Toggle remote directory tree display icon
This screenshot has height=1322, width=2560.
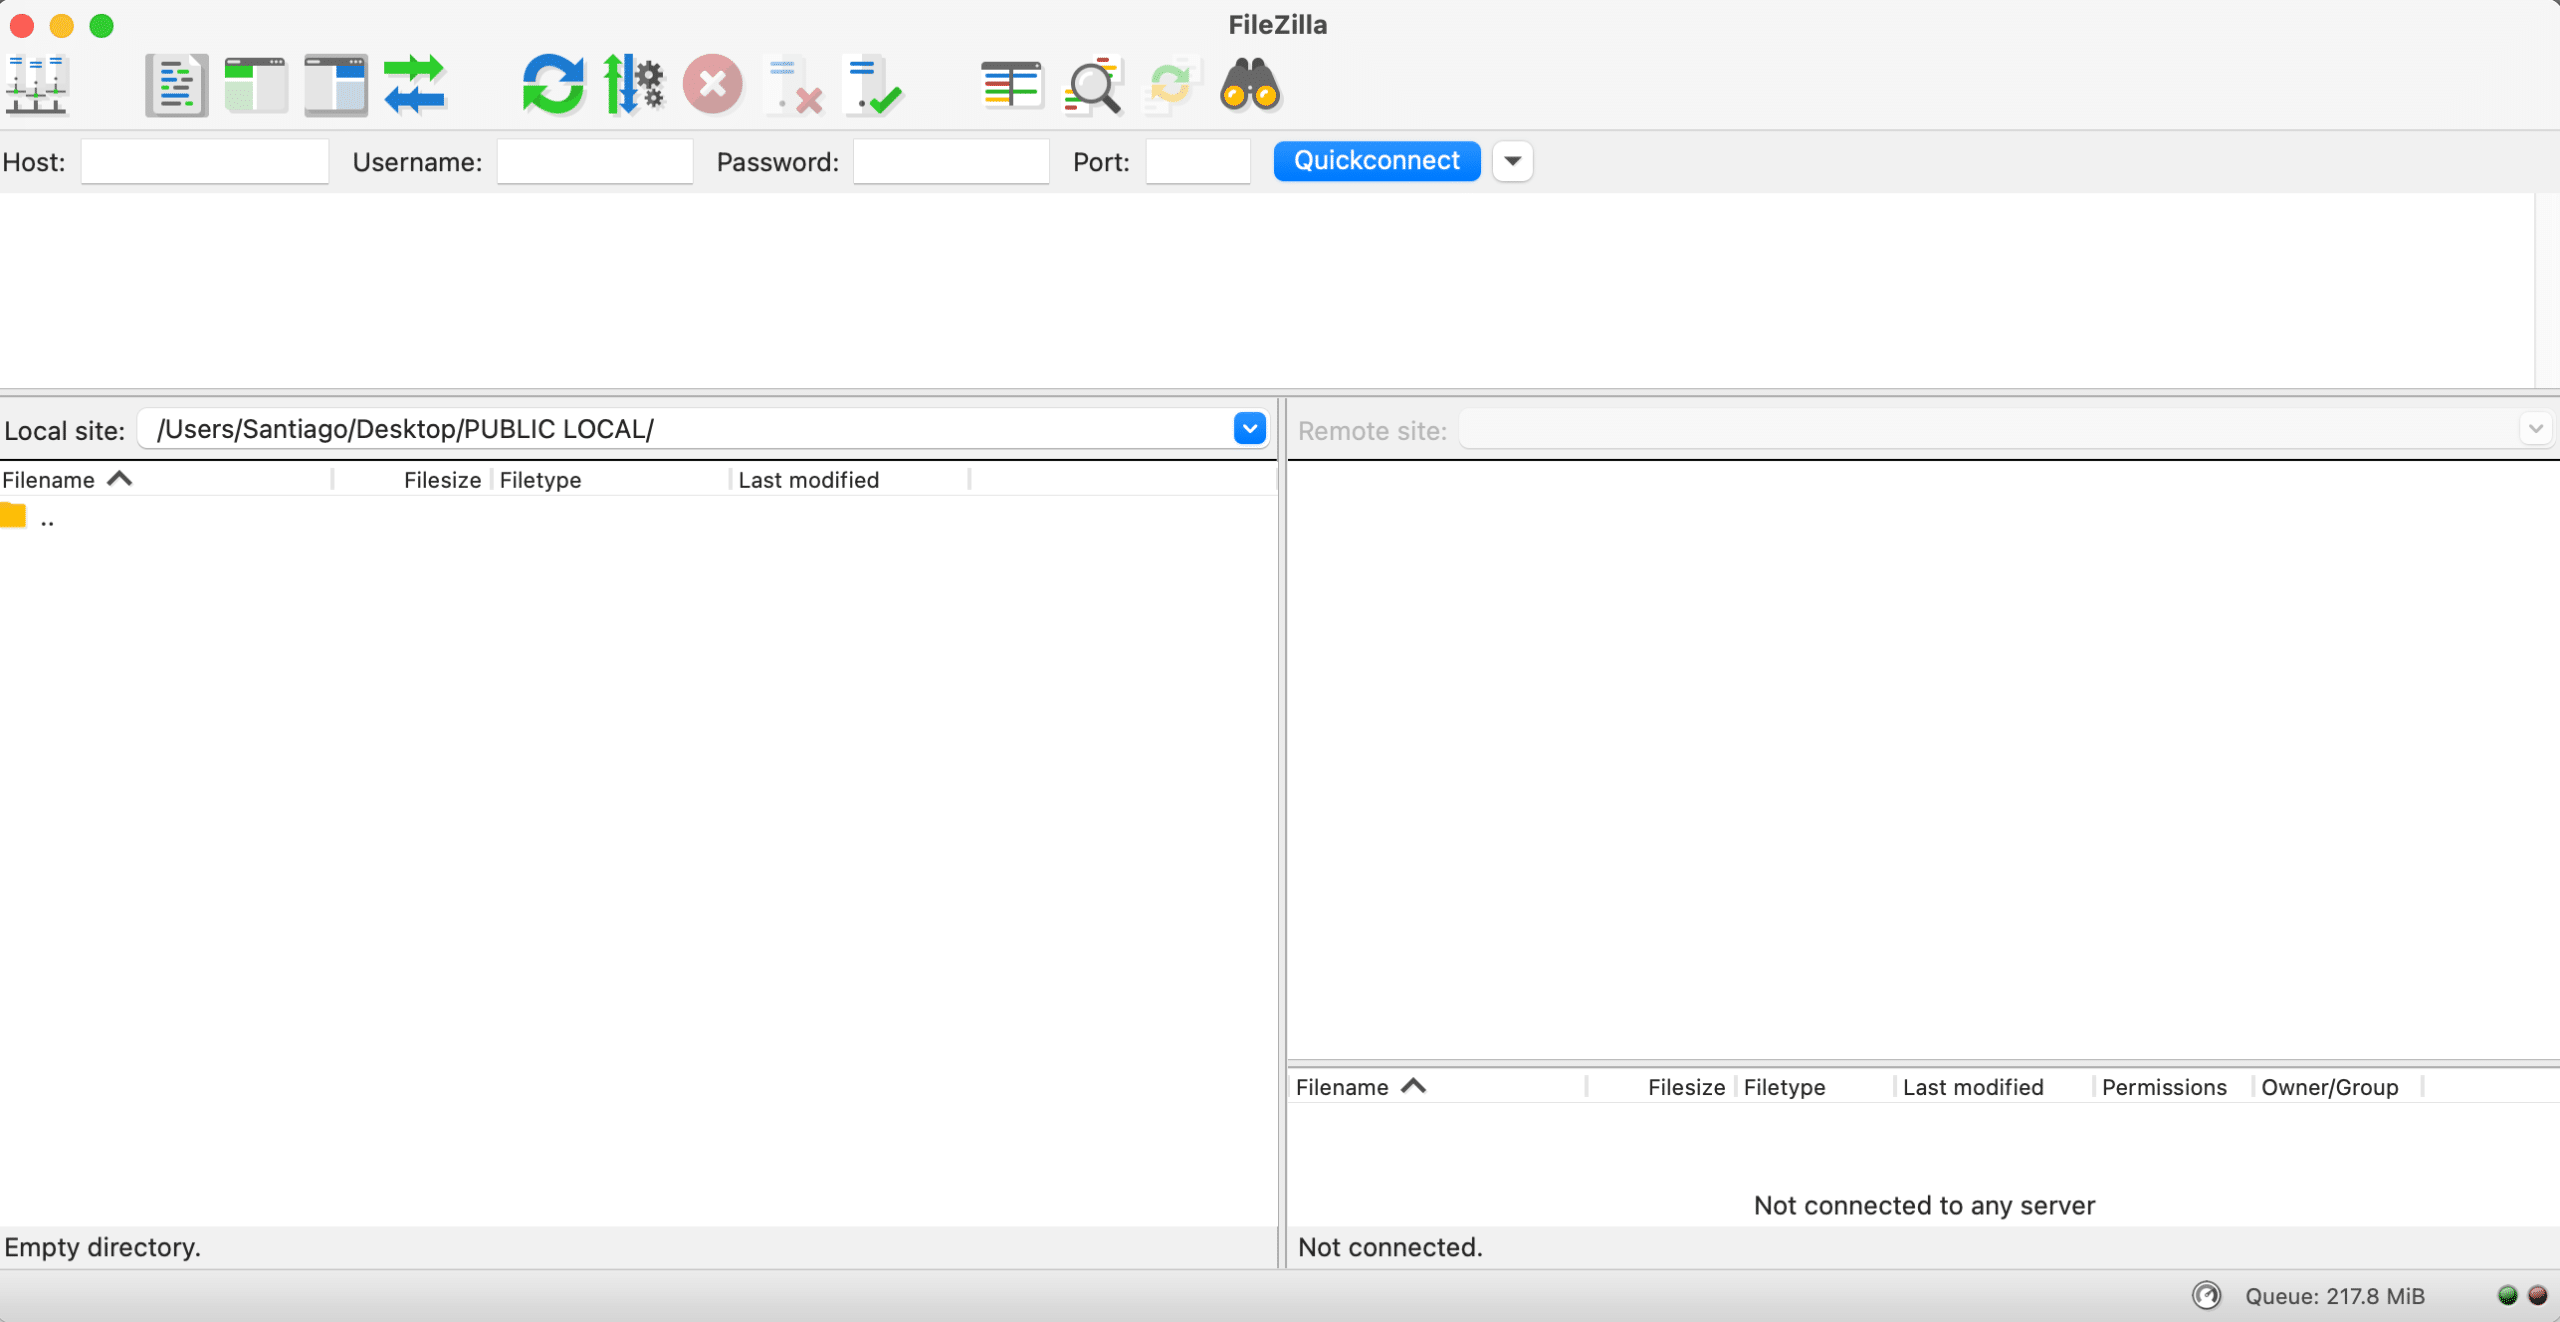click(336, 85)
